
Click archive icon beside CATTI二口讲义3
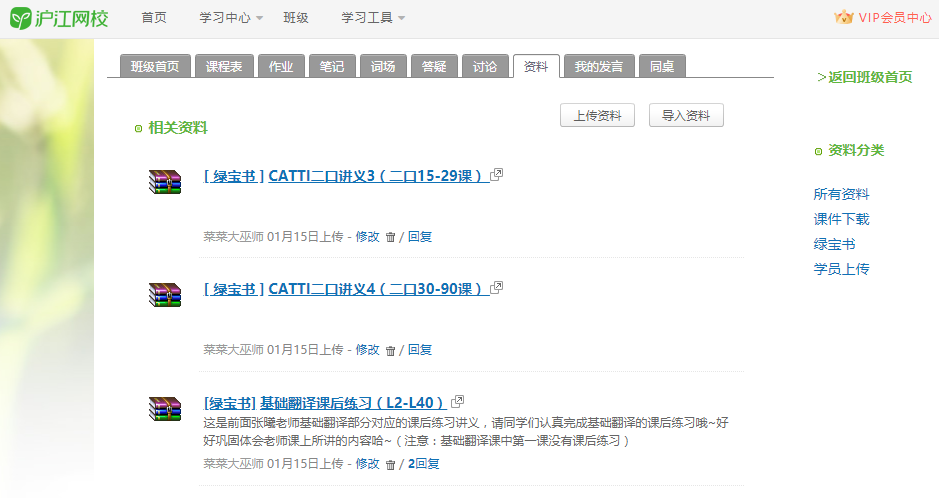tap(165, 181)
